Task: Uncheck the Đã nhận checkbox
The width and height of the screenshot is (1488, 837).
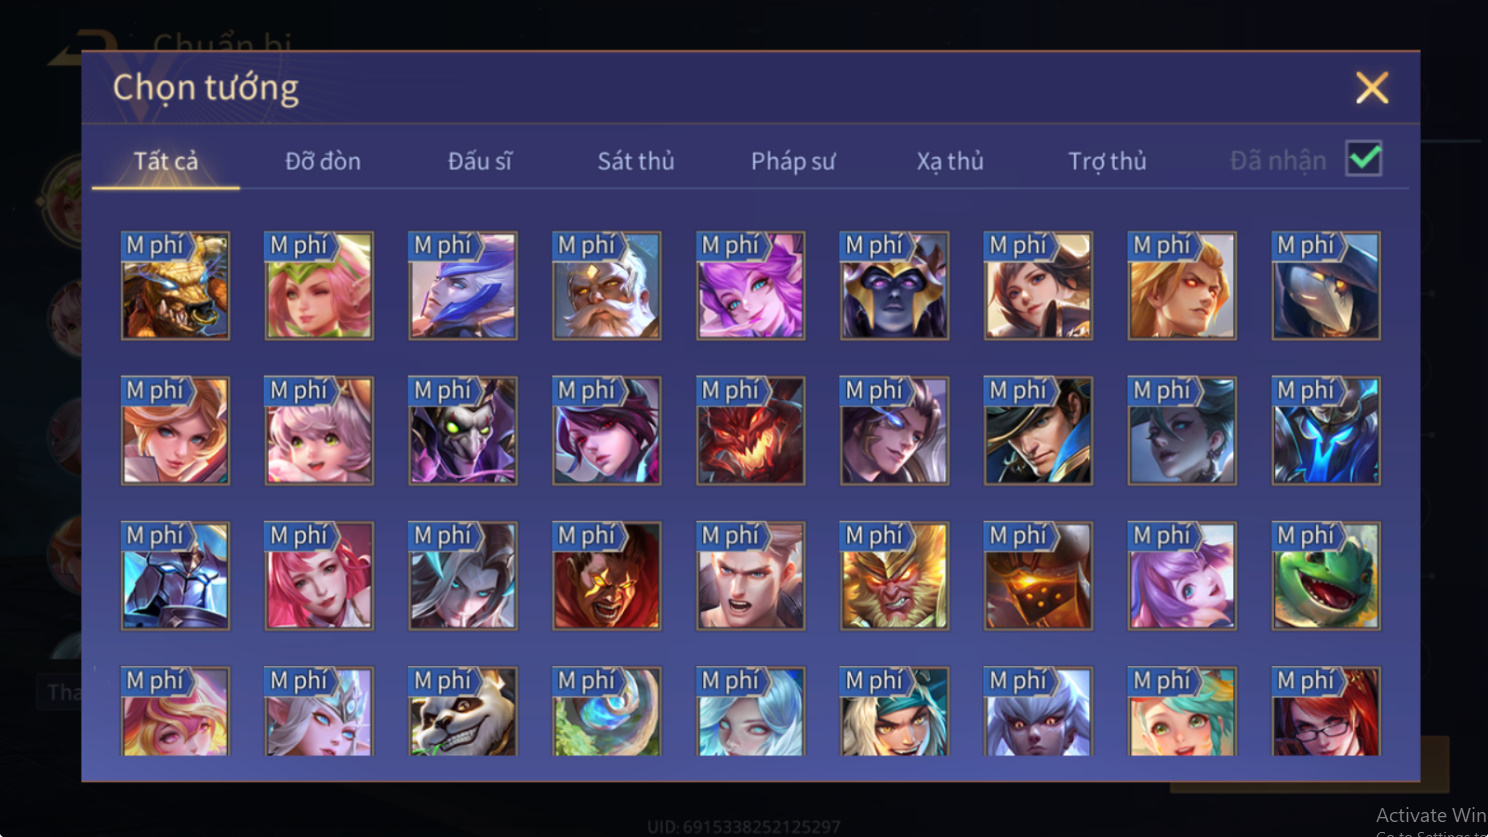Action: click(1364, 159)
